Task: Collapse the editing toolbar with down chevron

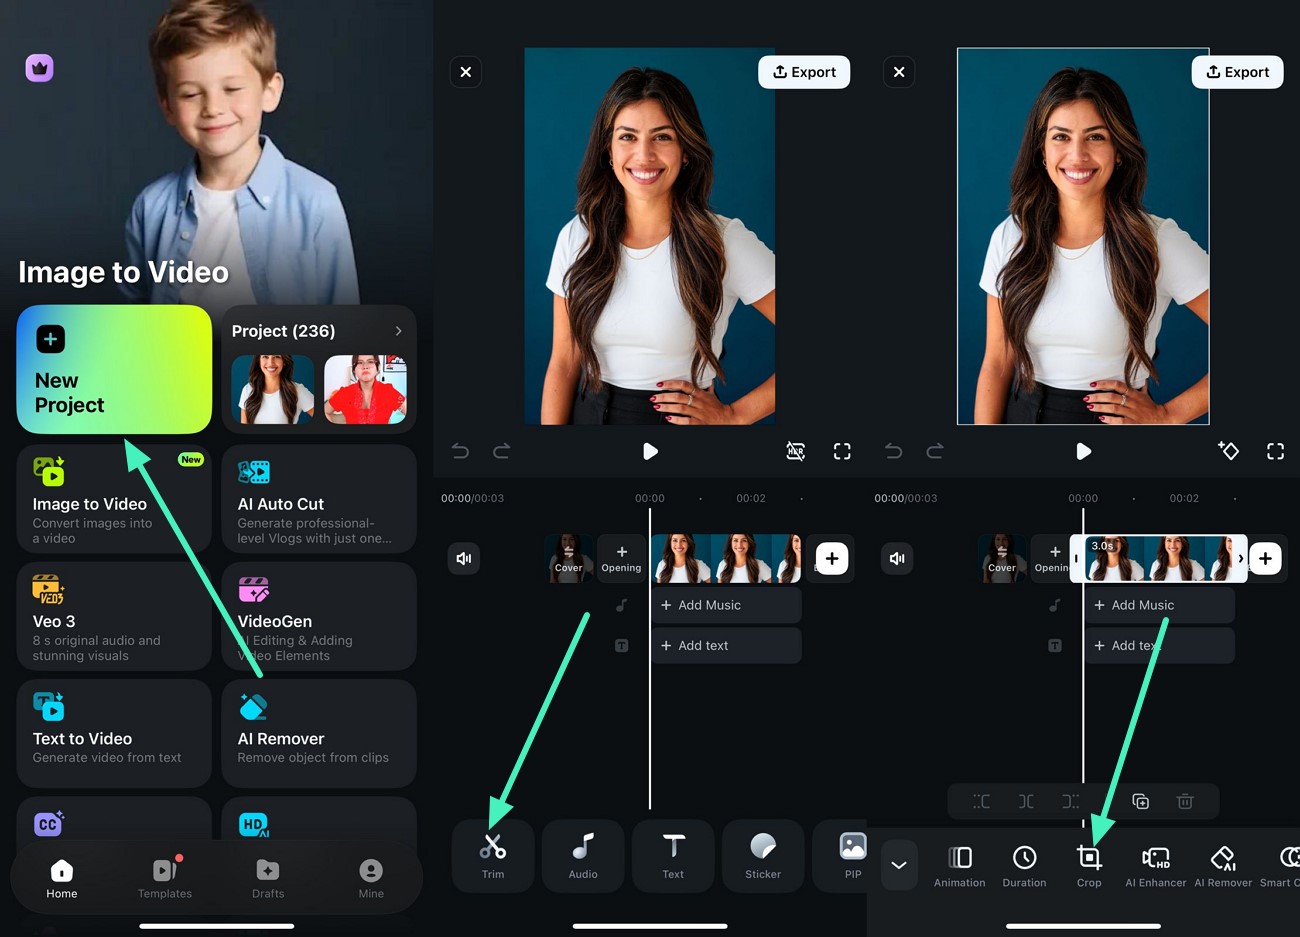Action: (898, 864)
